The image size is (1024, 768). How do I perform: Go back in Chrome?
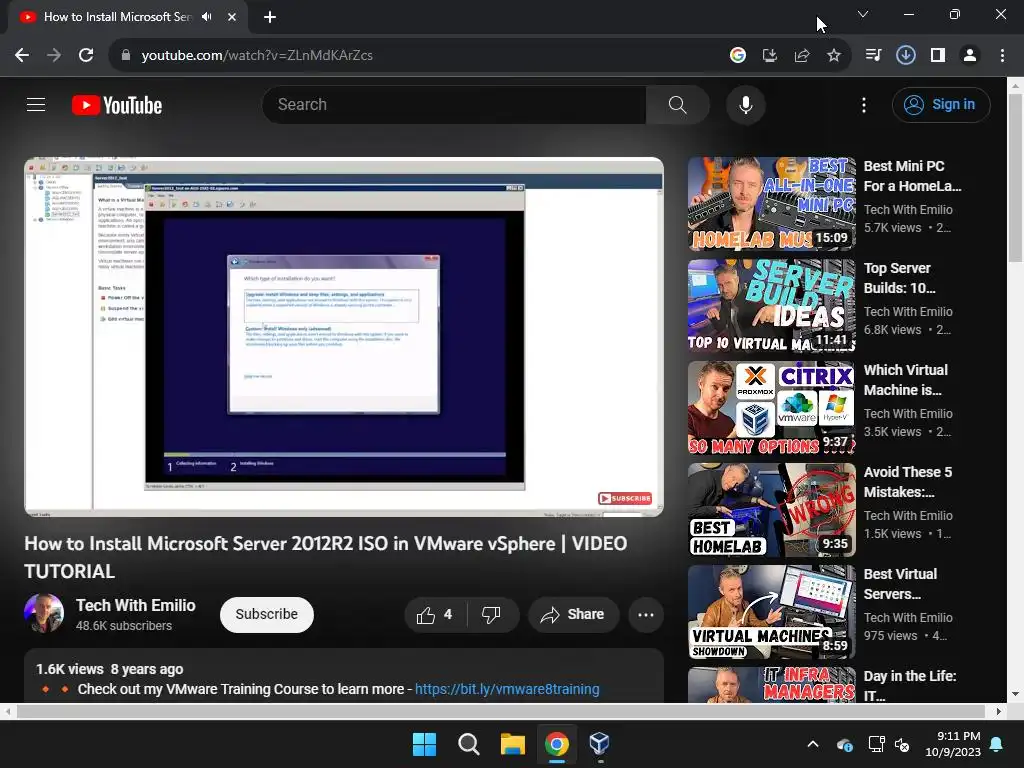(x=22, y=55)
